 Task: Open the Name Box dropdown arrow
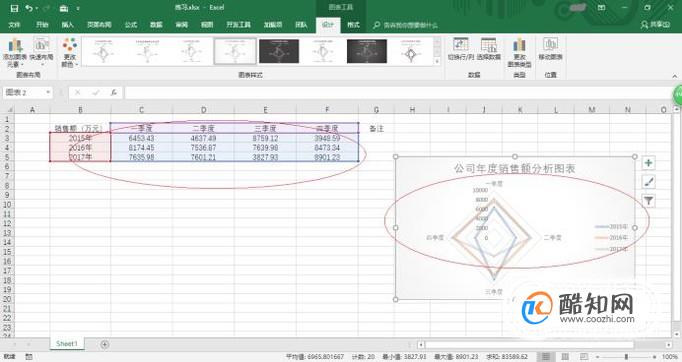coord(48,92)
